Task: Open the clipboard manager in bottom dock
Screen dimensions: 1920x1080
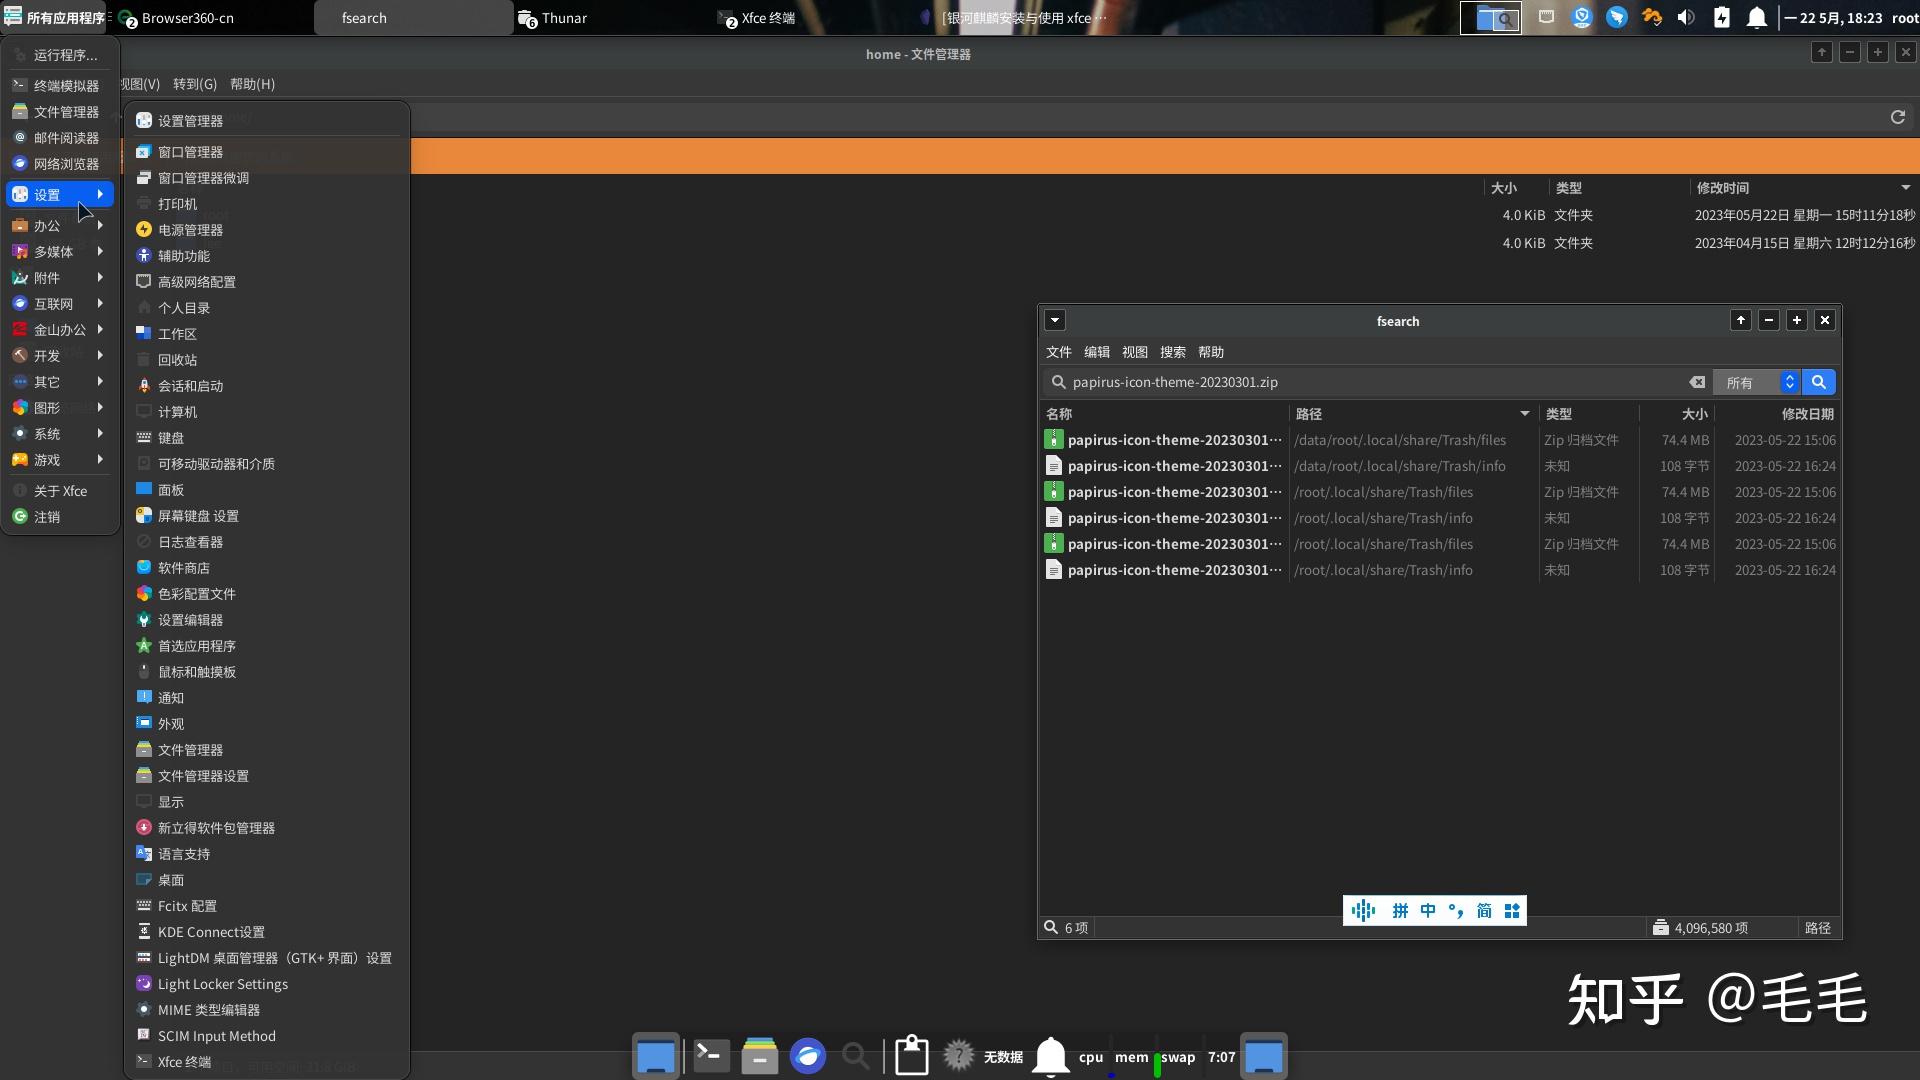Action: 911,1055
